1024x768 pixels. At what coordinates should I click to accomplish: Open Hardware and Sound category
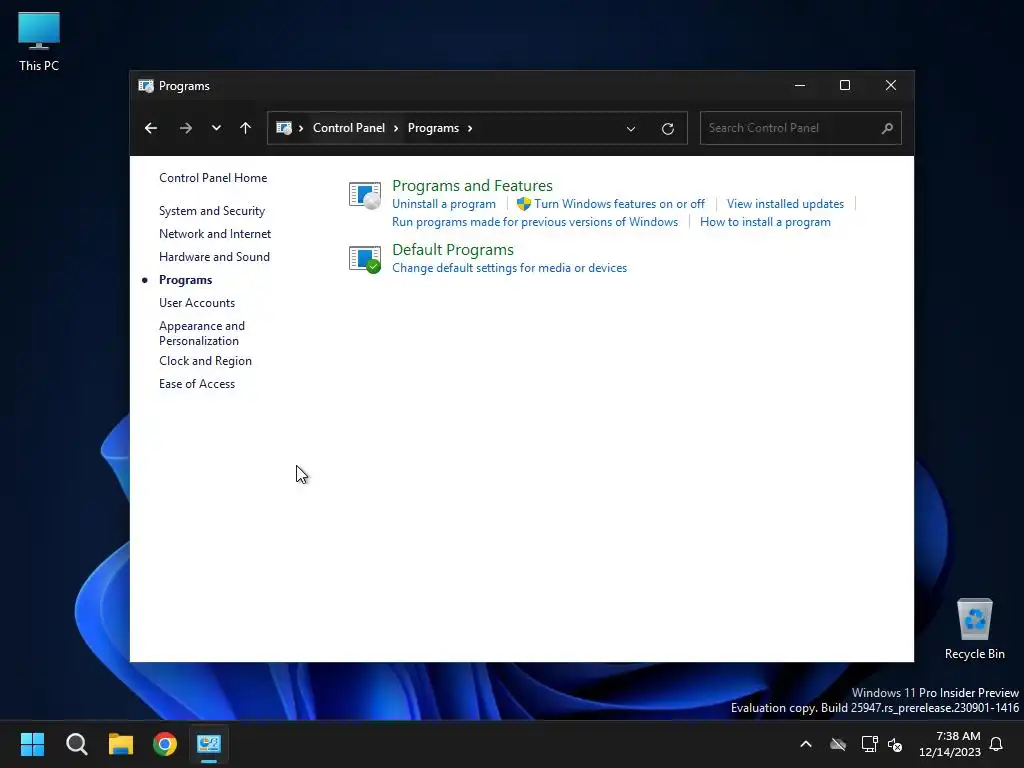(214, 257)
